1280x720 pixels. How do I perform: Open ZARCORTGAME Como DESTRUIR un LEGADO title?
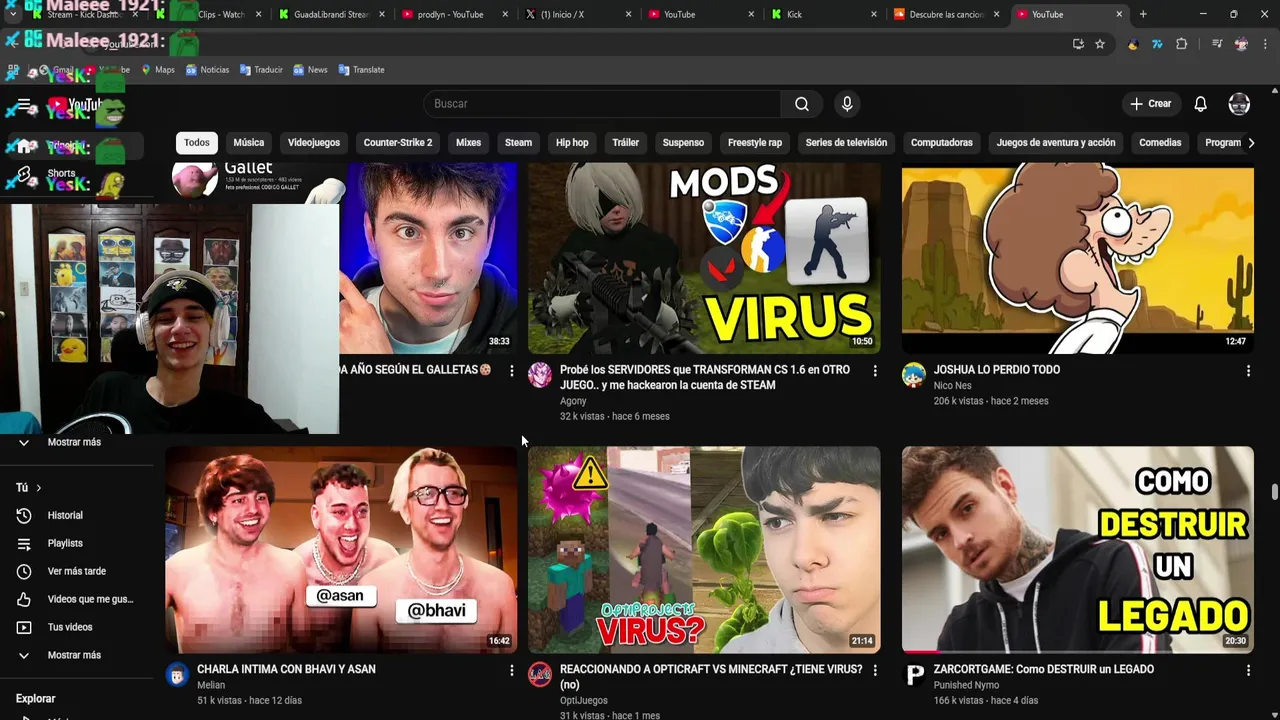point(1044,669)
